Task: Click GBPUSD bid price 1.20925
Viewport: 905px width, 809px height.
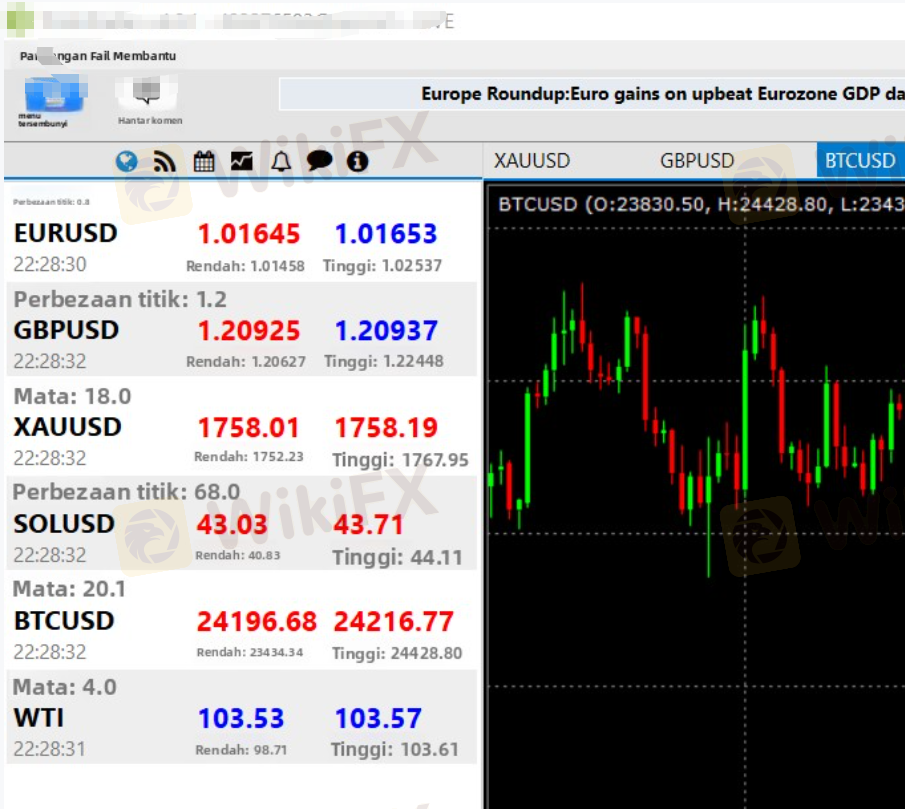Action: (x=249, y=331)
